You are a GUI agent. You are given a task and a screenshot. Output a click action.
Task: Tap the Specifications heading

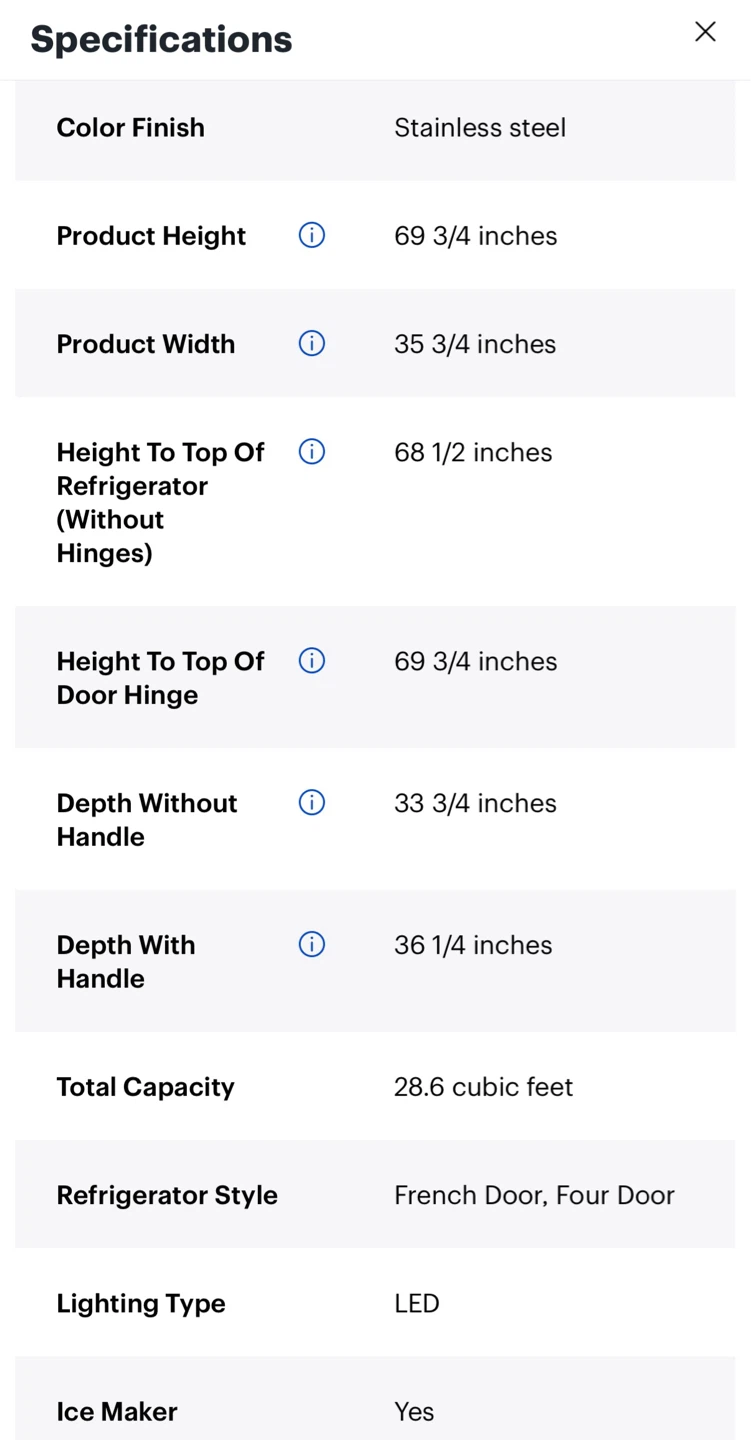pyautogui.click(x=161, y=40)
